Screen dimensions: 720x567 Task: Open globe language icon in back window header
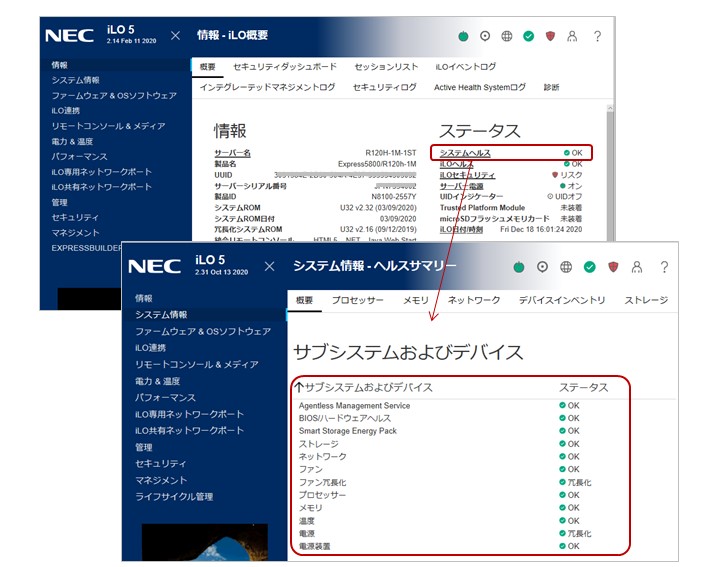506,36
